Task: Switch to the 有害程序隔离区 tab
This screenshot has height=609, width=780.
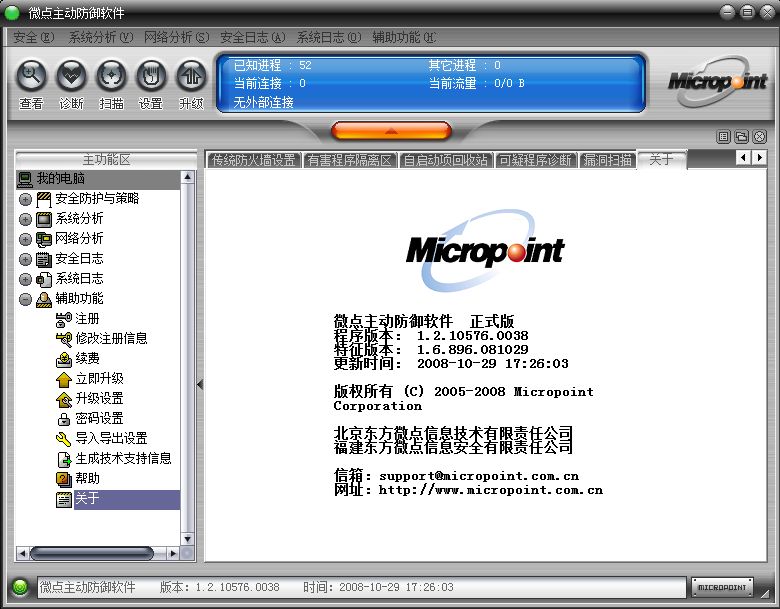Action: coord(350,160)
